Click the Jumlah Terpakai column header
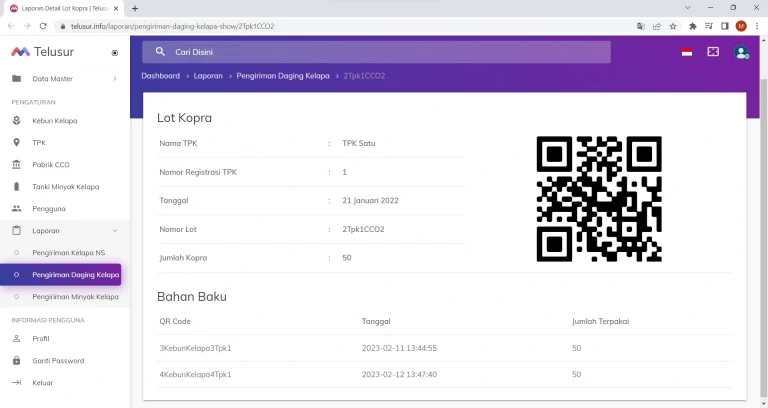The image size is (768, 408). click(600, 321)
